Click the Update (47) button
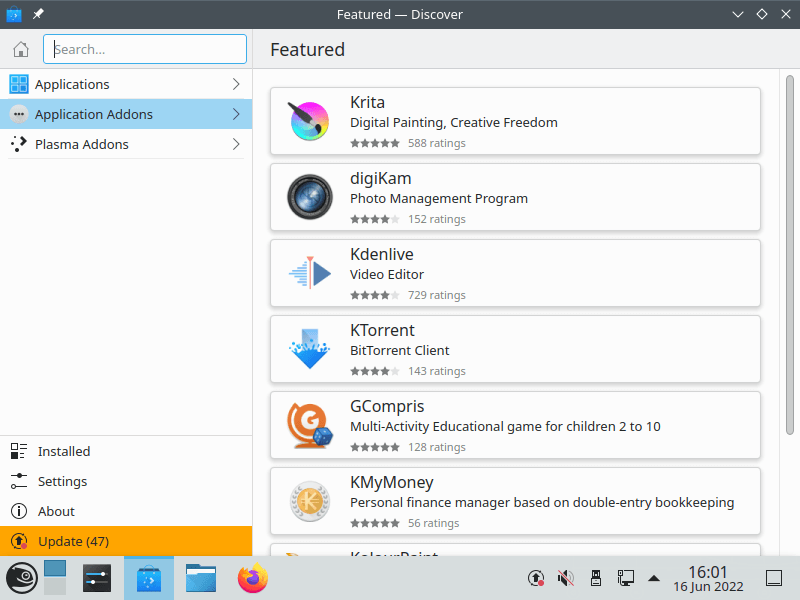This screenshot has width=800, height=600. pos(126,541)
